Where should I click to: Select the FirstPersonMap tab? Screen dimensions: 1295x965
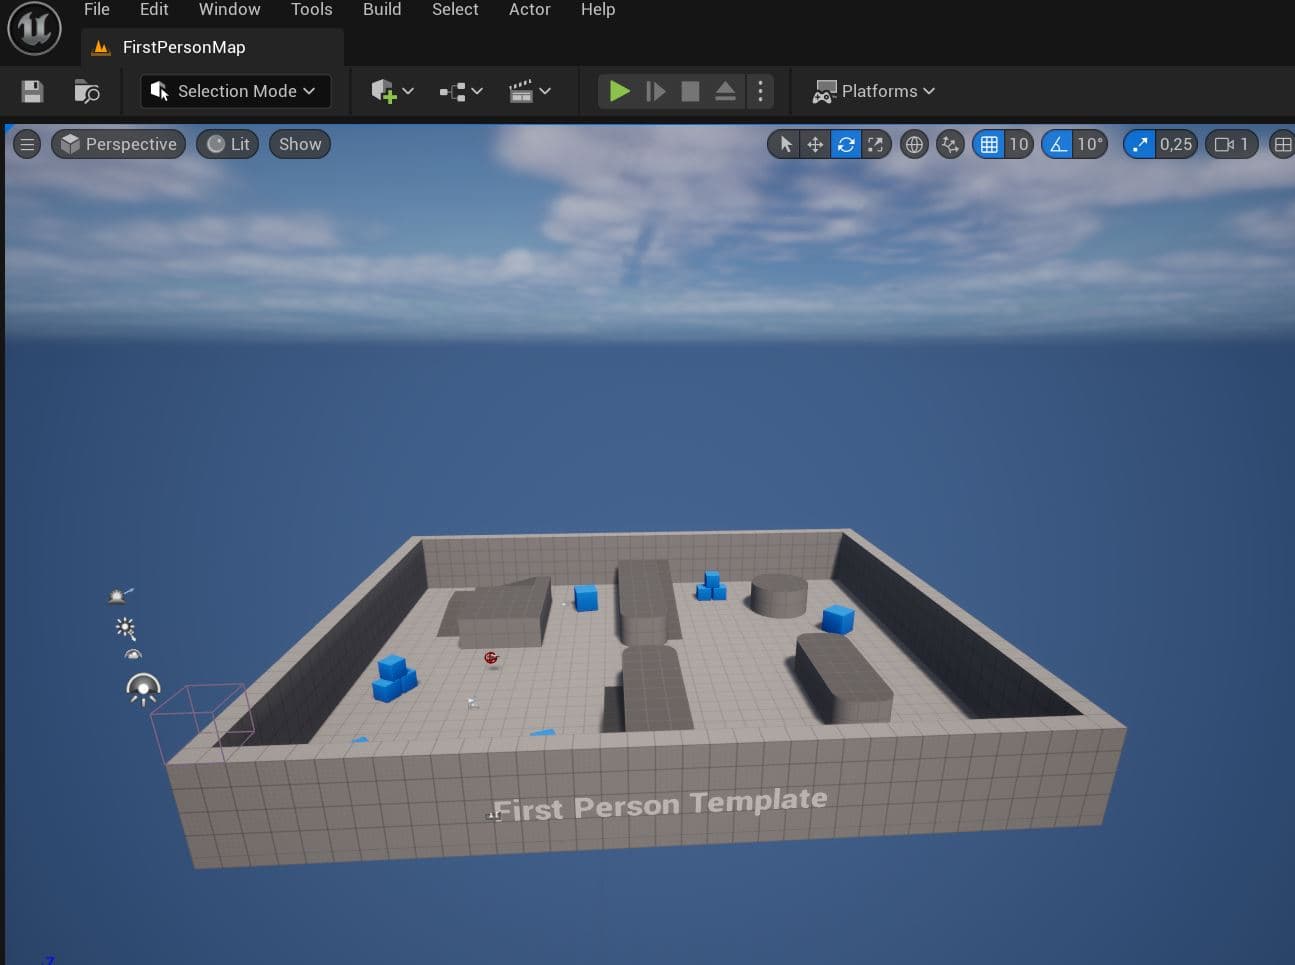183,47
